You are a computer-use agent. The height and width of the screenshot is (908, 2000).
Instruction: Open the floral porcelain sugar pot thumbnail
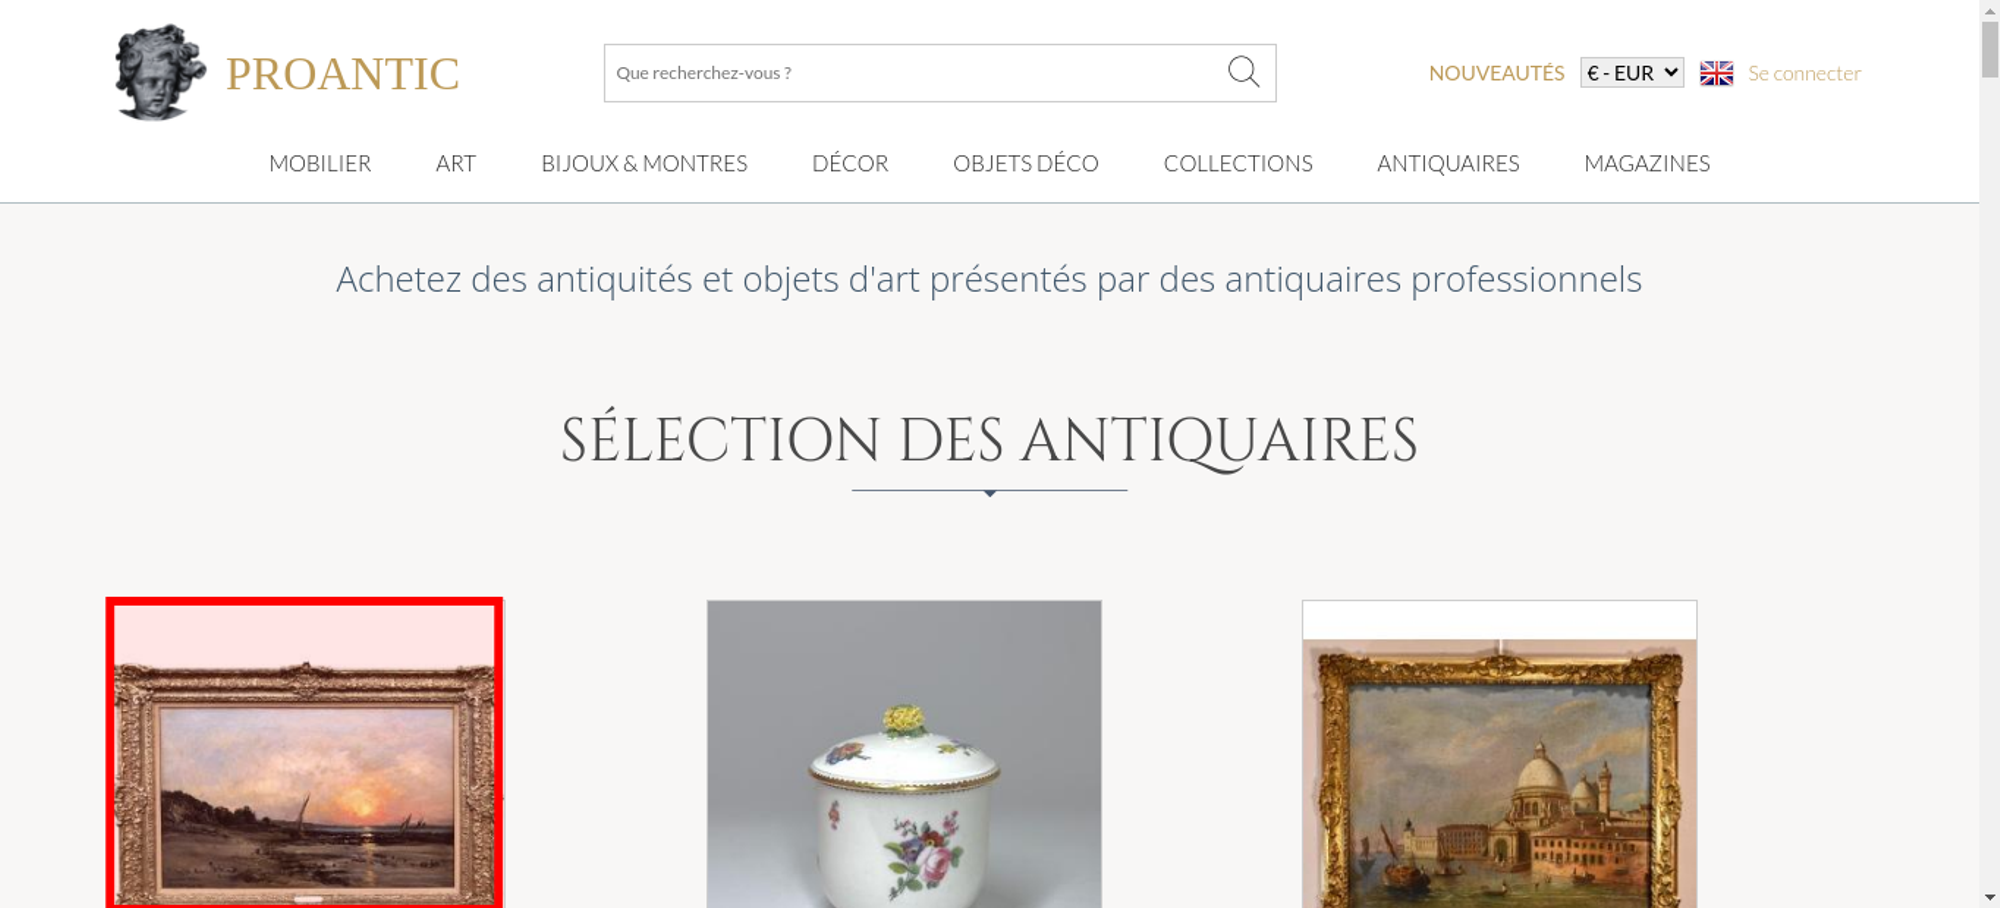904,754
